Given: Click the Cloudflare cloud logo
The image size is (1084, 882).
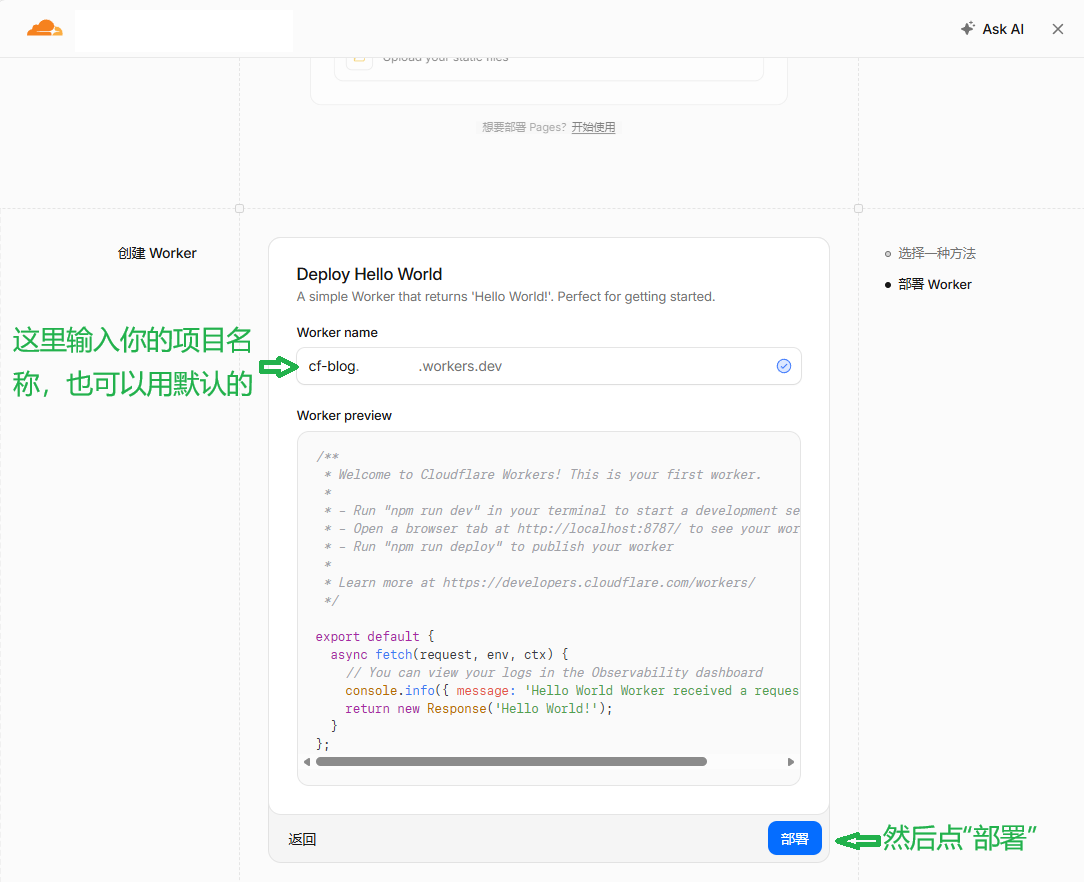Looking at the screenshot, I should (x=45, y=28).
